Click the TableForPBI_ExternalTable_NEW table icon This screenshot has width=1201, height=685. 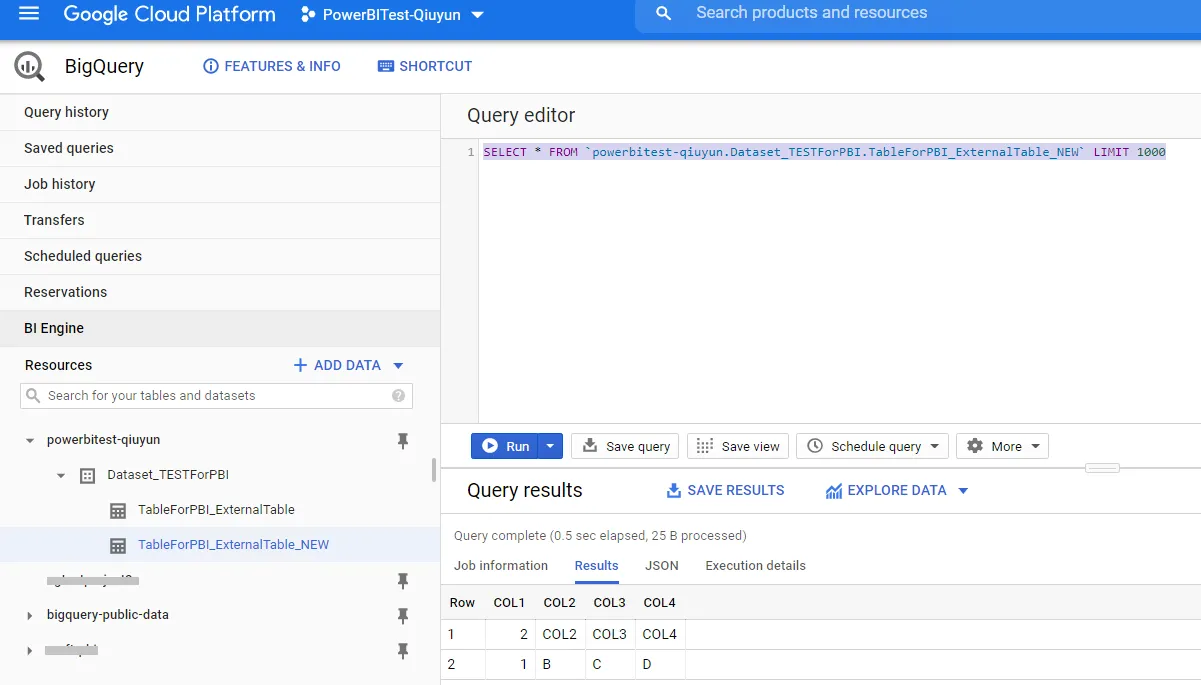coord(118,545)
